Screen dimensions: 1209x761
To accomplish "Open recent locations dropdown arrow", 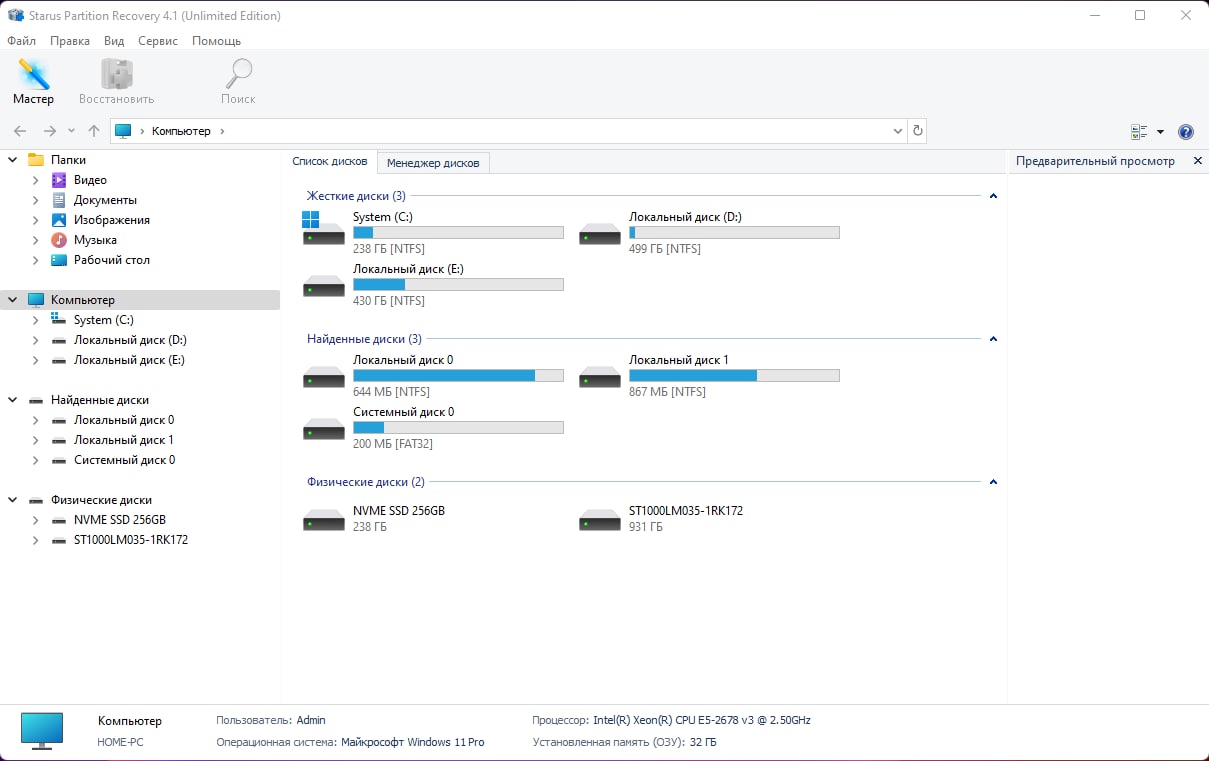I will [x=71, y=131].
